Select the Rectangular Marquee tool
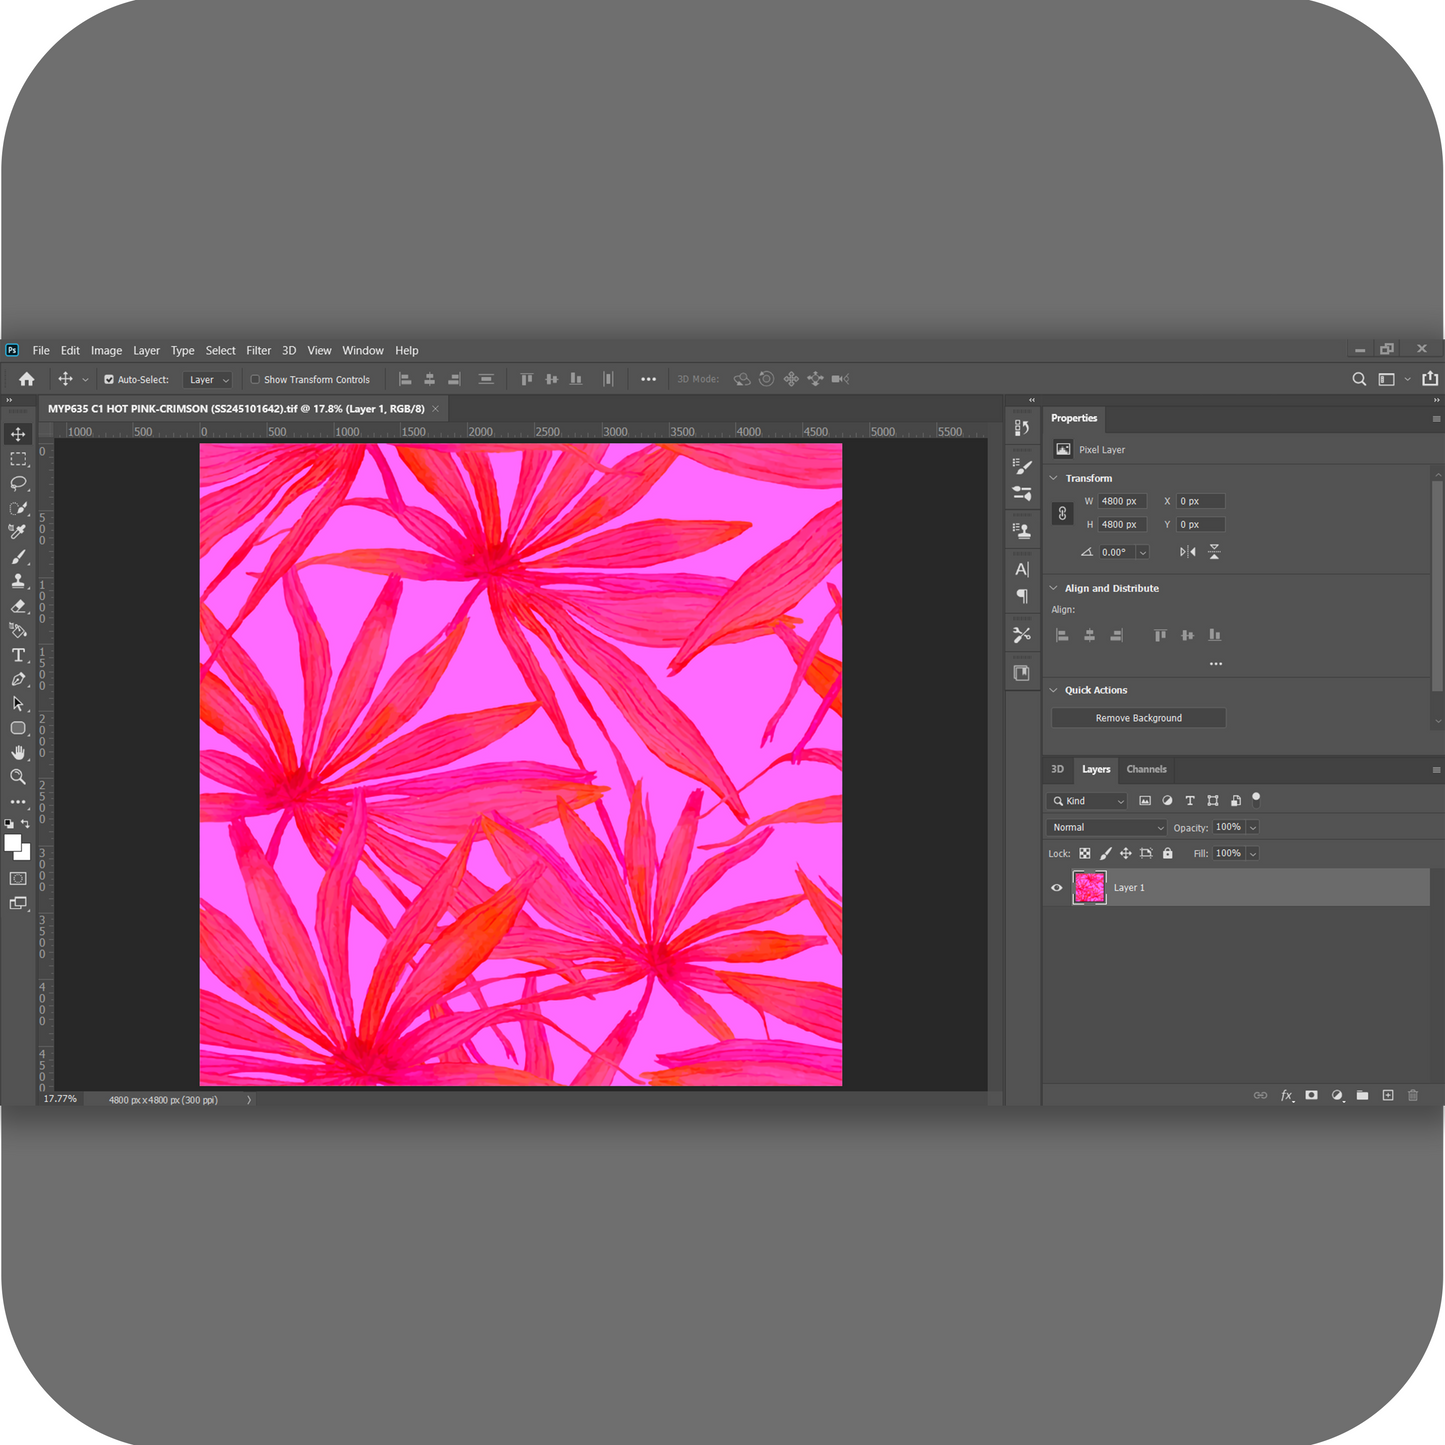Image resolution: width=1445 pixels, height=1445 pixels. click(18, 459)
